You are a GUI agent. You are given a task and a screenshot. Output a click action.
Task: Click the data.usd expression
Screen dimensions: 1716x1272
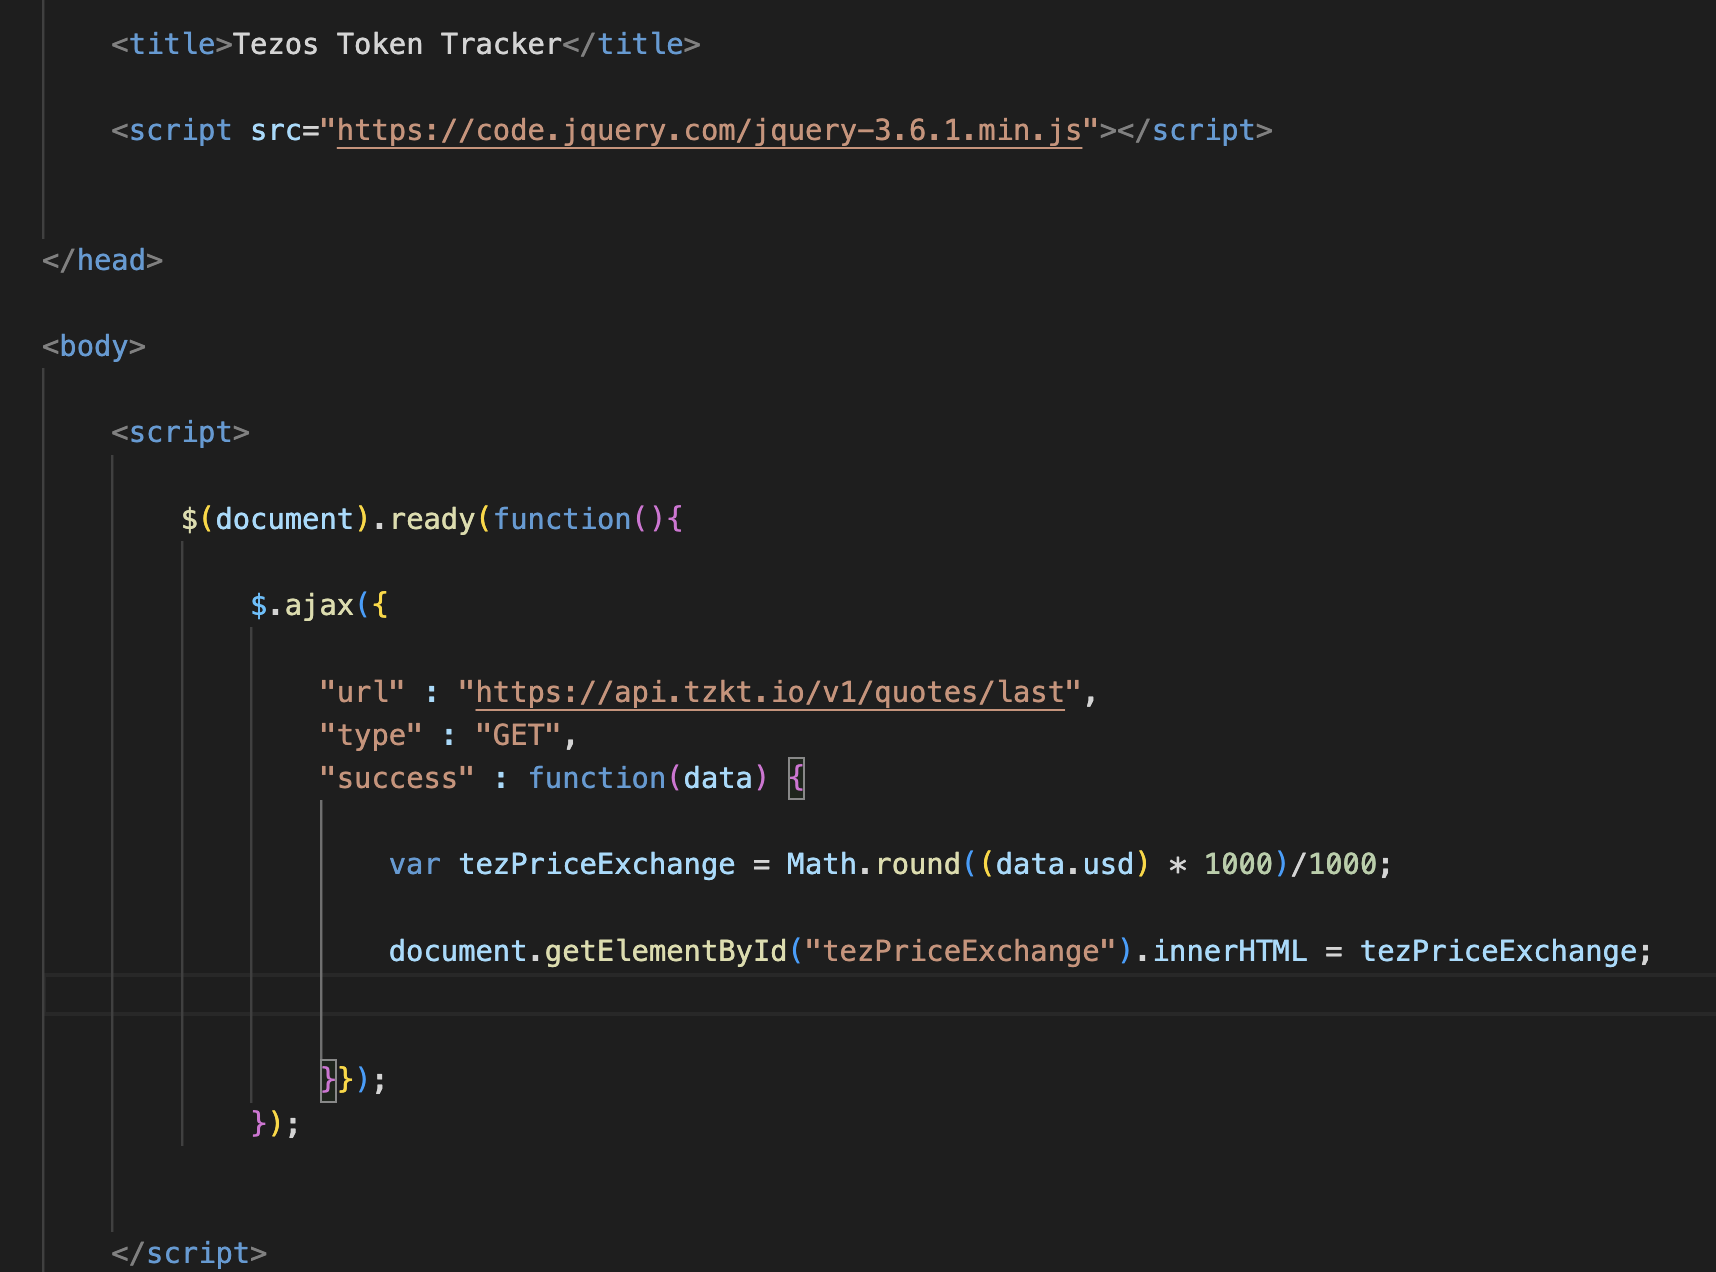tap(1064, 865)
